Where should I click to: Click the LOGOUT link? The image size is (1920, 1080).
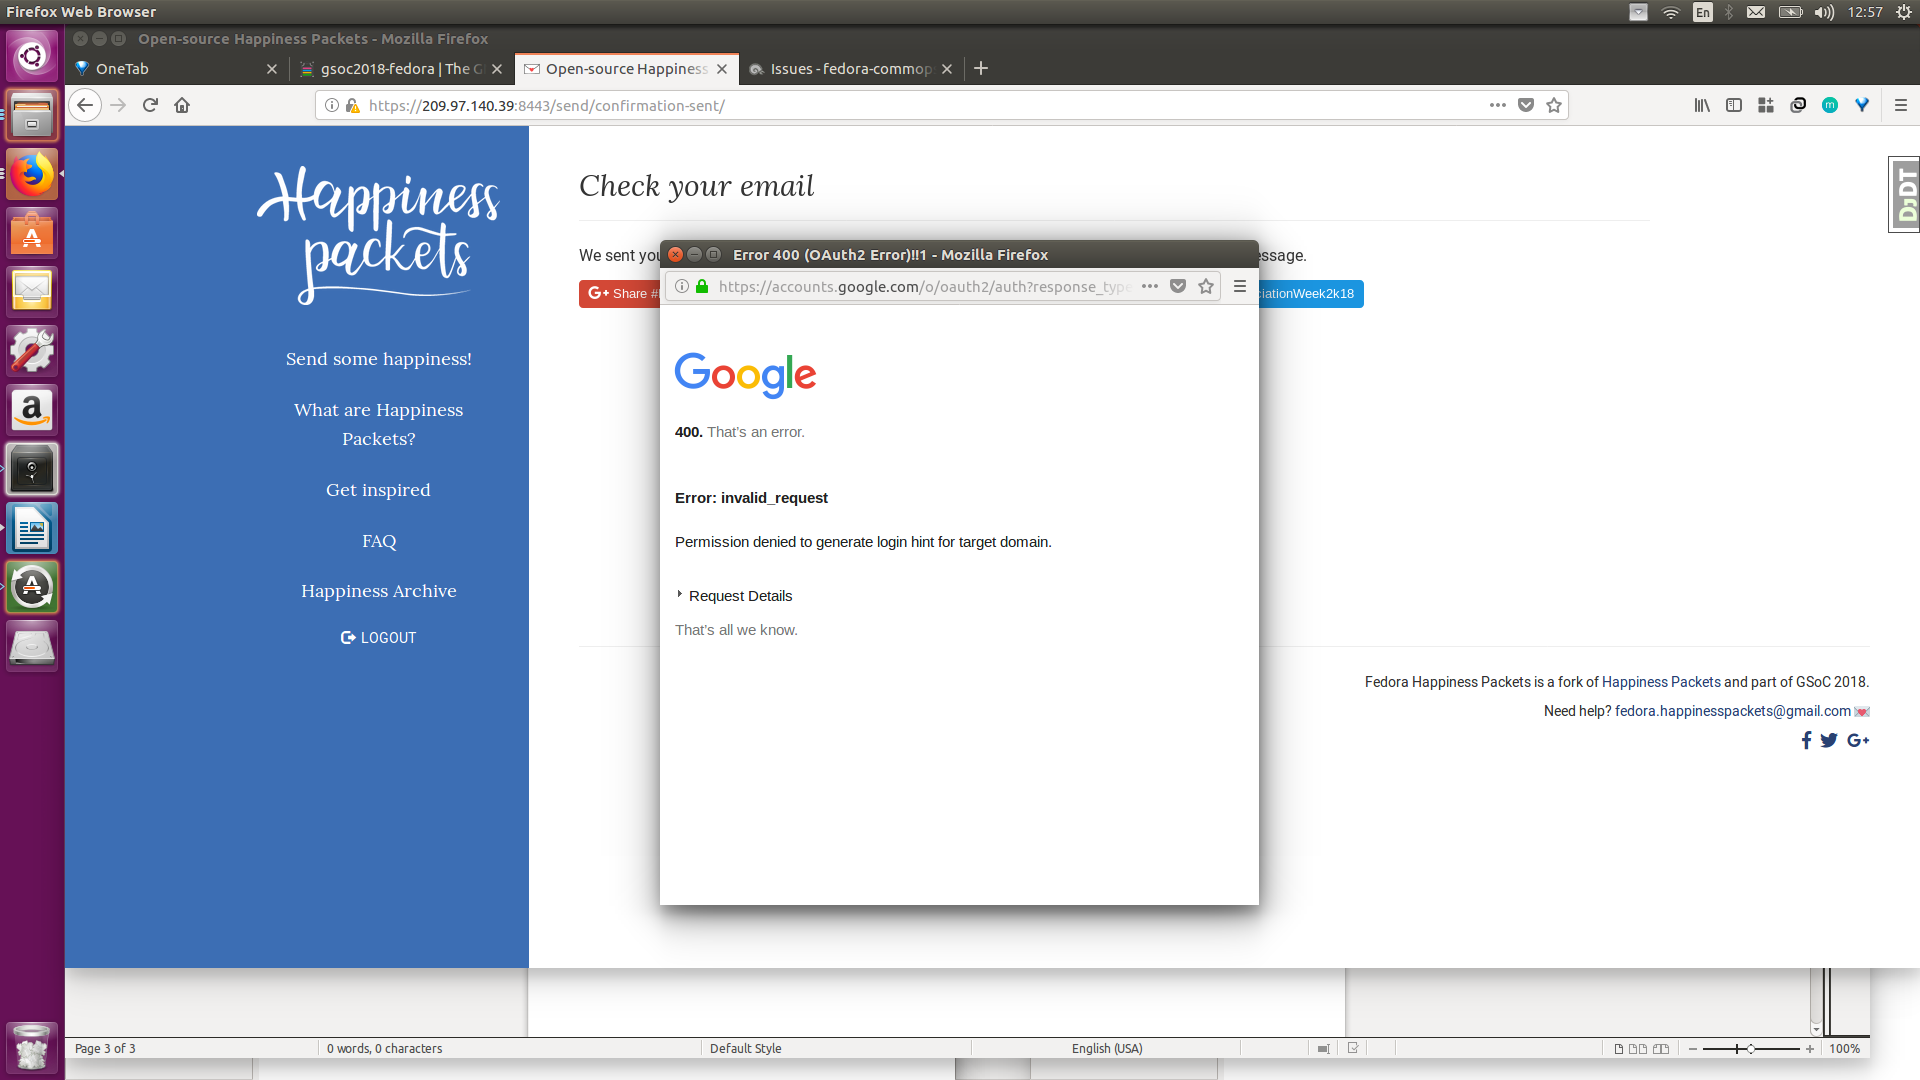[378, 638]
